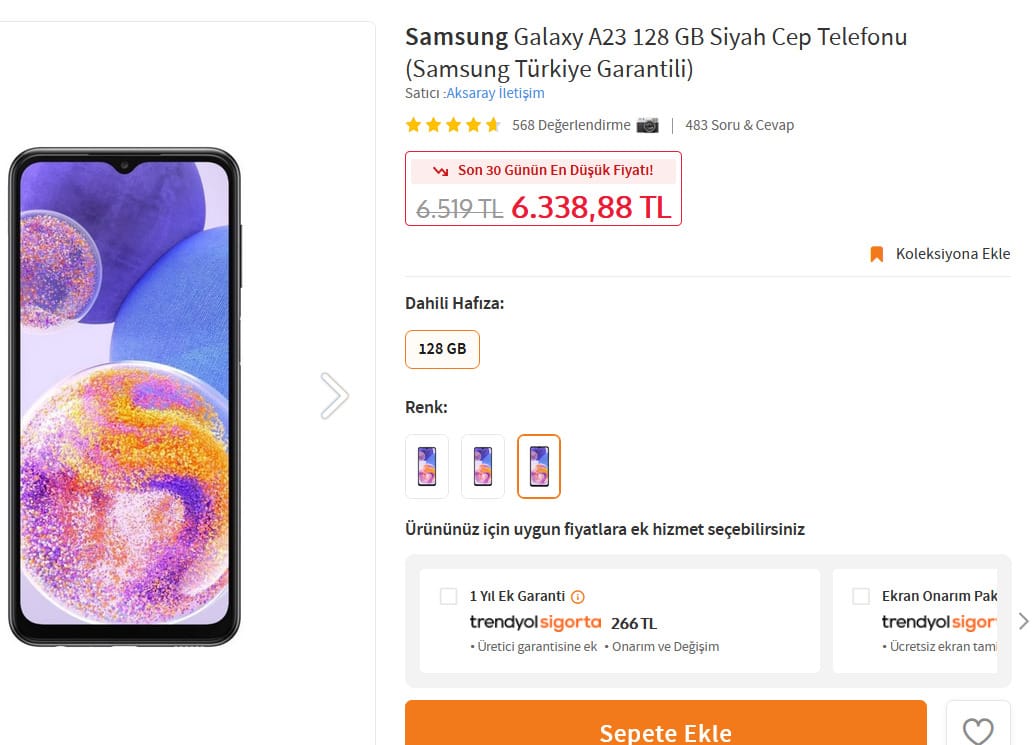1035x745 pixels.
Task: Open the photo reviews camera icon
Action: coord(648,125)
